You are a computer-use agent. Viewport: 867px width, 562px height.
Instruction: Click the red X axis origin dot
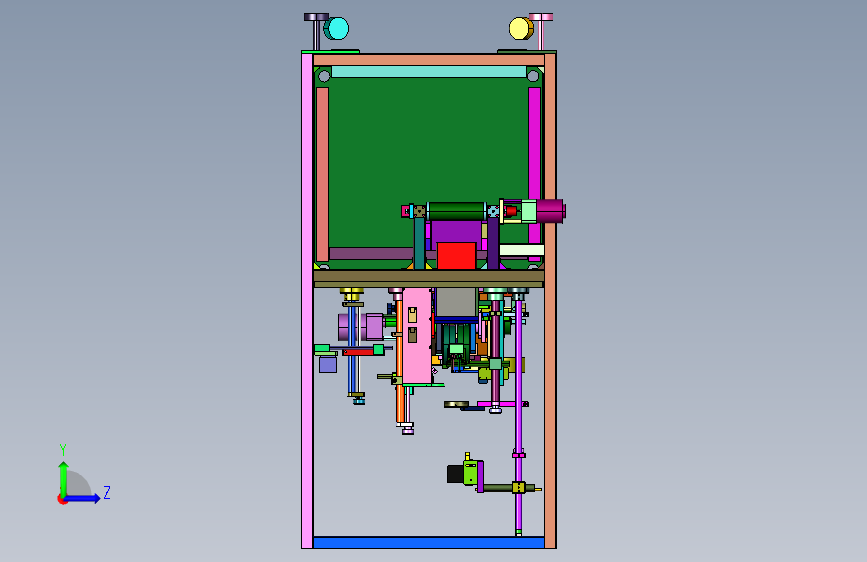tap(62, 499)
